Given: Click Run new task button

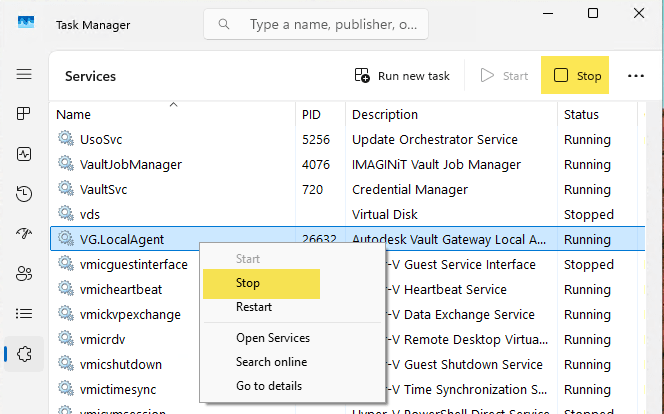Looking at the screenshot, I should tap(402, 76).
